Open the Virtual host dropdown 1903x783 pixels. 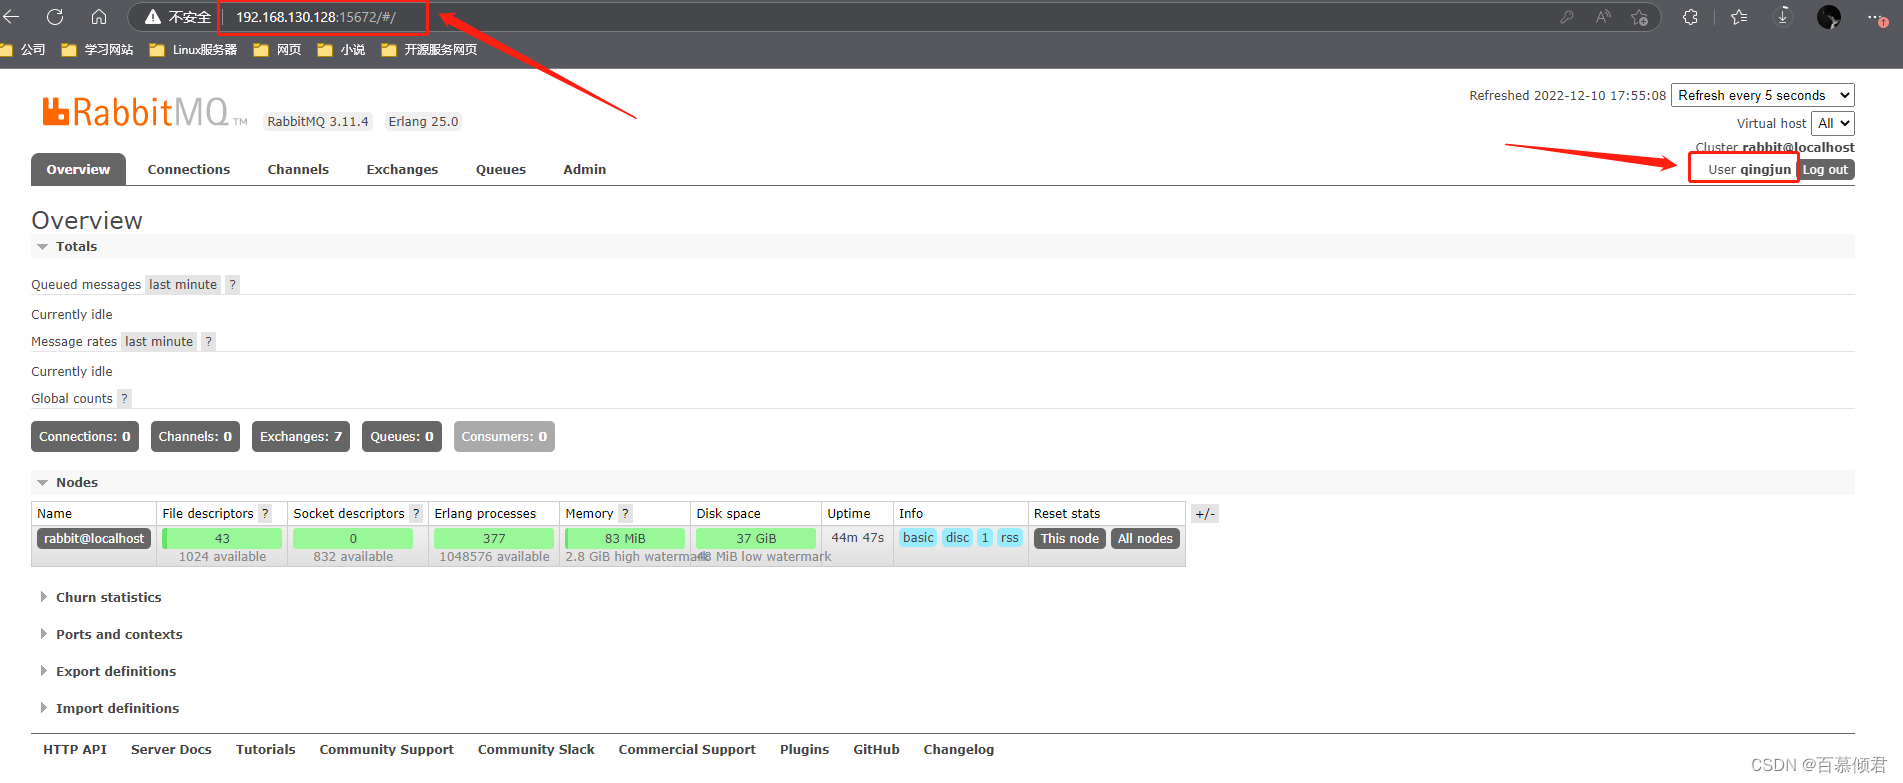[x=1833, y=123]
